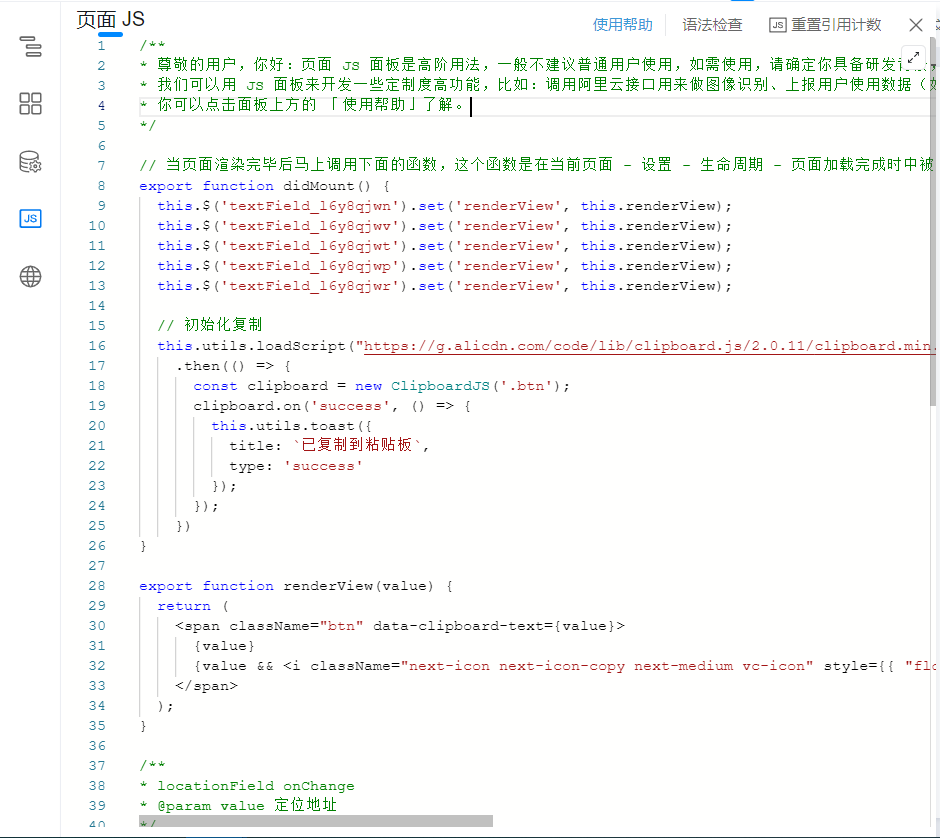Open the outline tree panel icon
940x838 pixels.
point(30,46)
